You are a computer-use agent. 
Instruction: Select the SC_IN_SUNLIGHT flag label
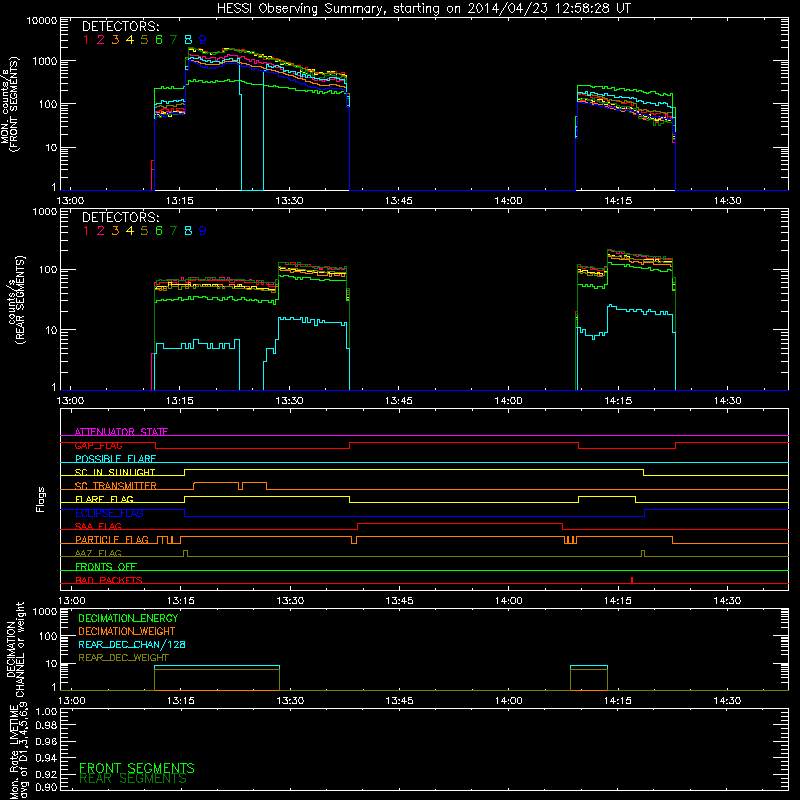(x=115, y=472)
